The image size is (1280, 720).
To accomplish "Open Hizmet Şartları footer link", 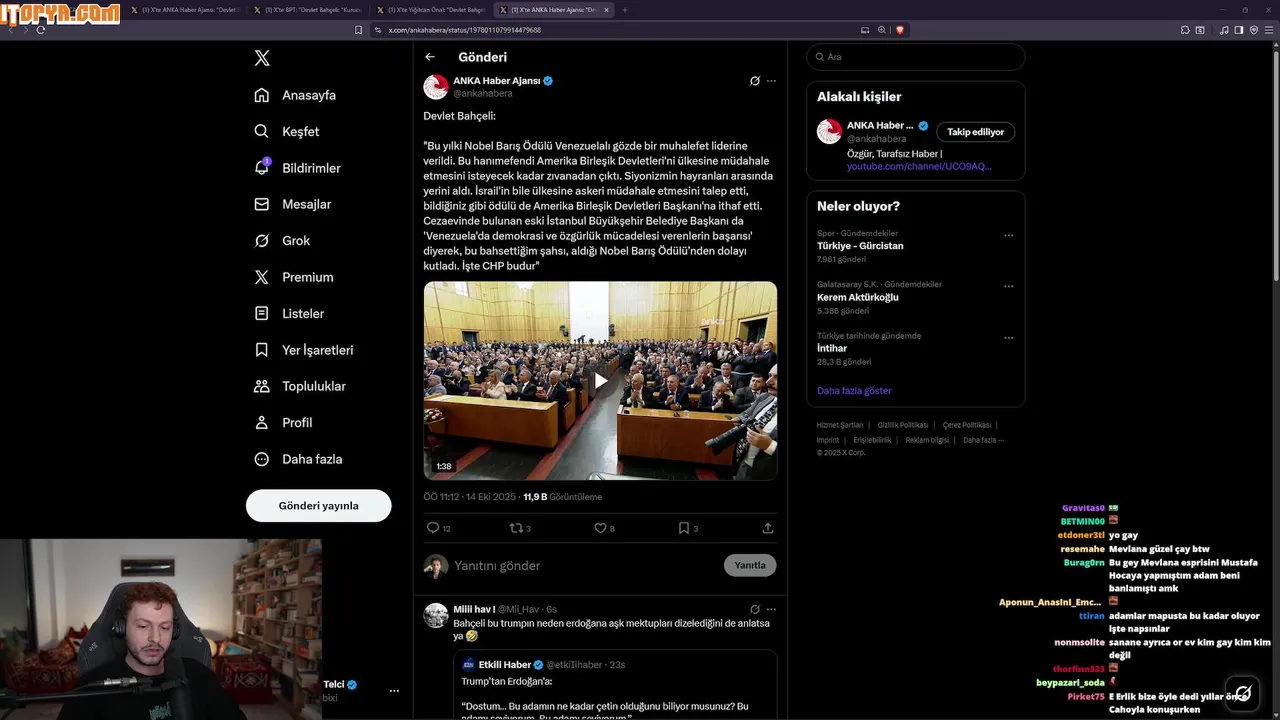I will (x=840, y=425).
